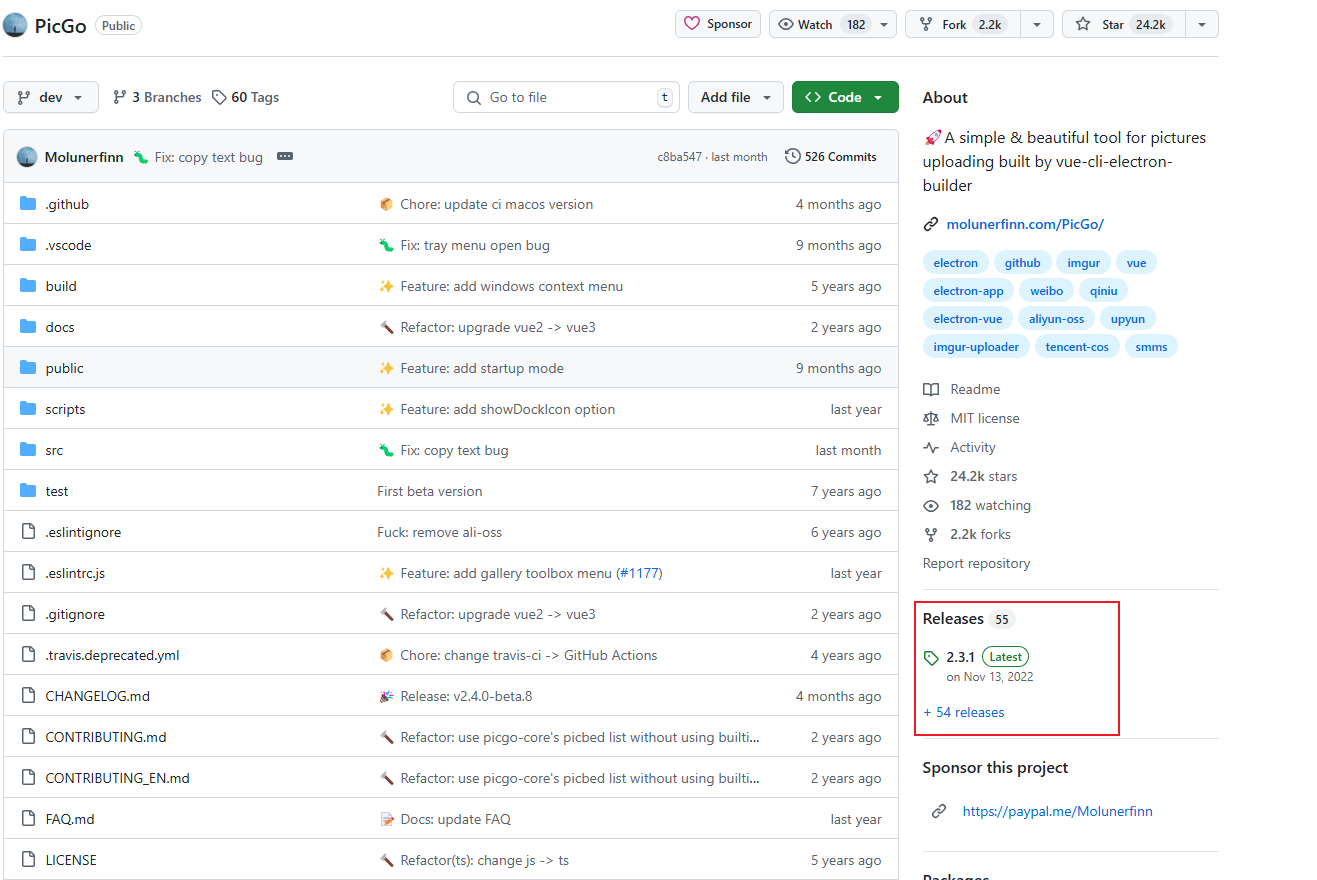The height and width of the screenshot is (880, 1317).
Task: Open commit 'Feature: add windows context menu'
Action: click(511, 286)
